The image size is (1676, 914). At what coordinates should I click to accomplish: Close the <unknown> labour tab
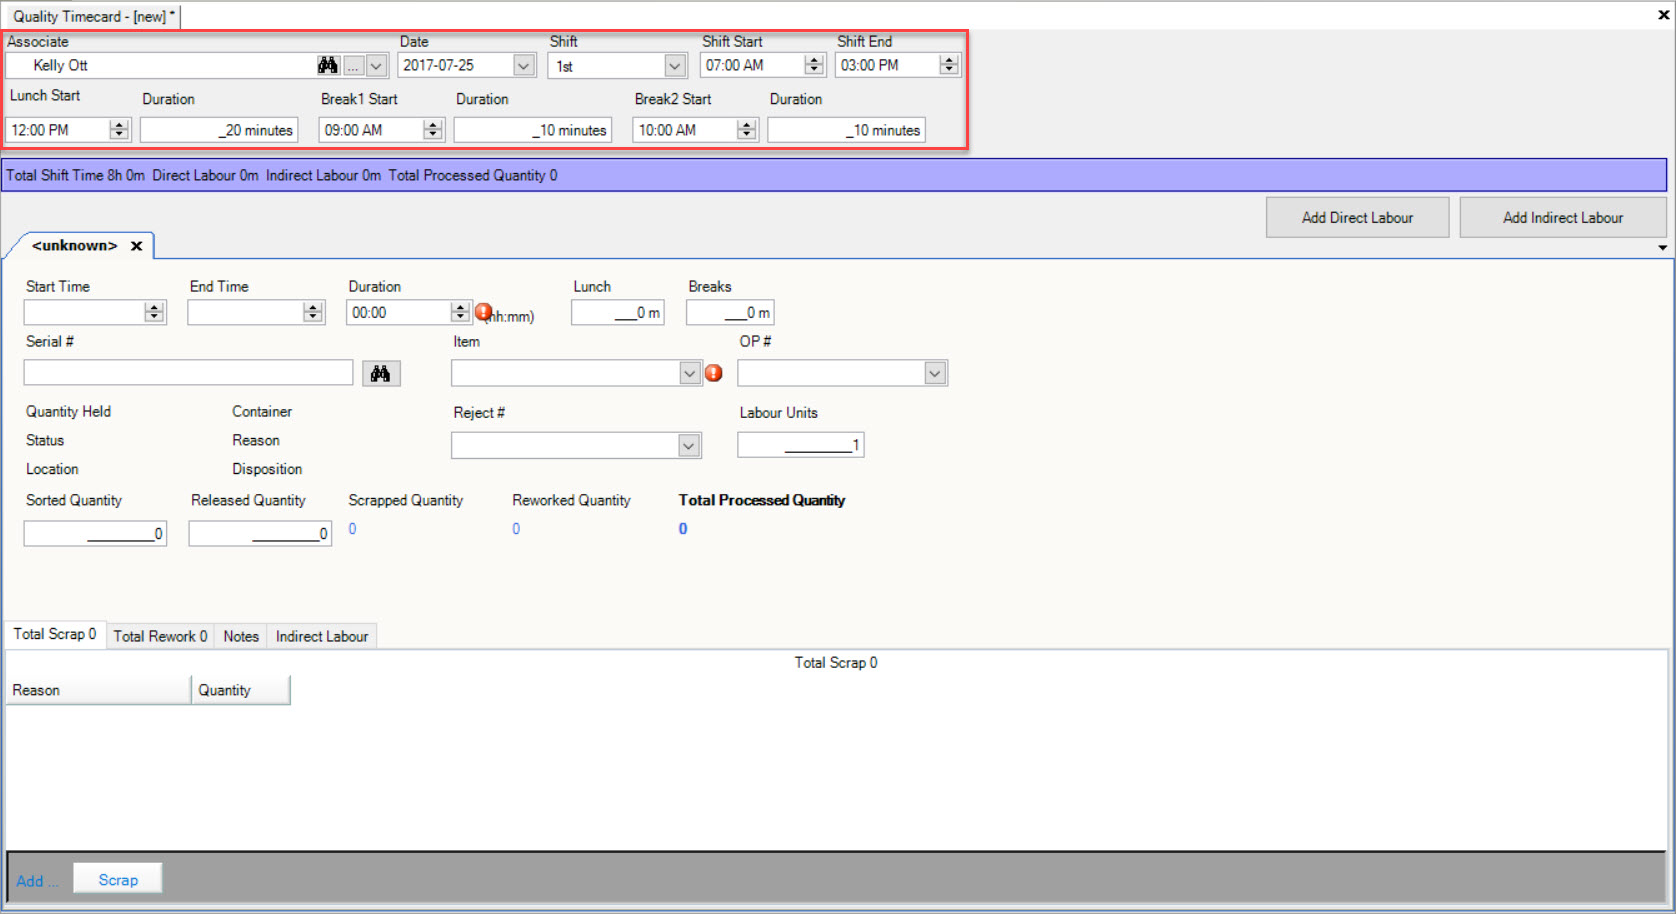pyautogui.click(x=137, y=246)
